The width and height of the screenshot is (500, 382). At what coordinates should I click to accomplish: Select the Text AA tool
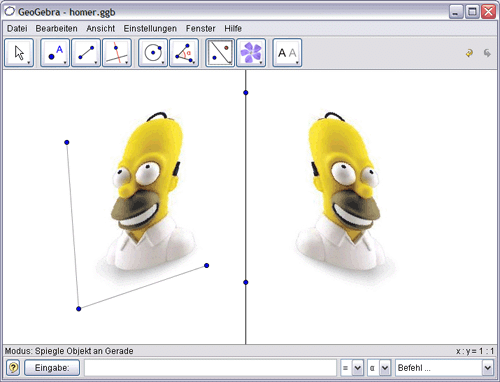coord(287,52)
